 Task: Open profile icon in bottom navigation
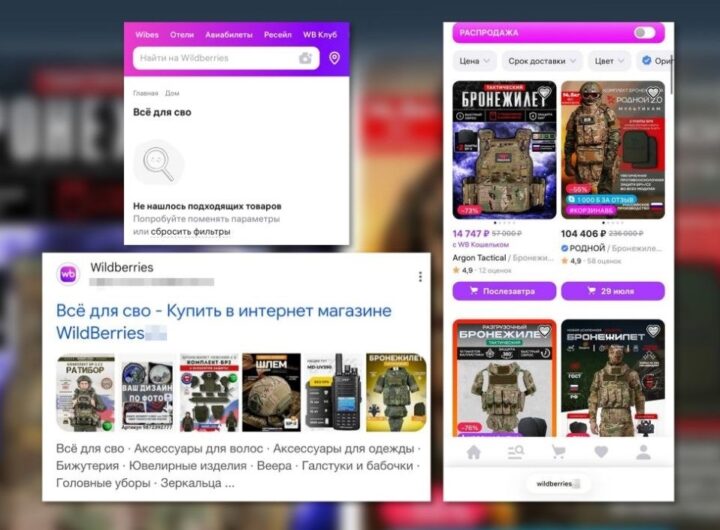click(x=643, y=452)
